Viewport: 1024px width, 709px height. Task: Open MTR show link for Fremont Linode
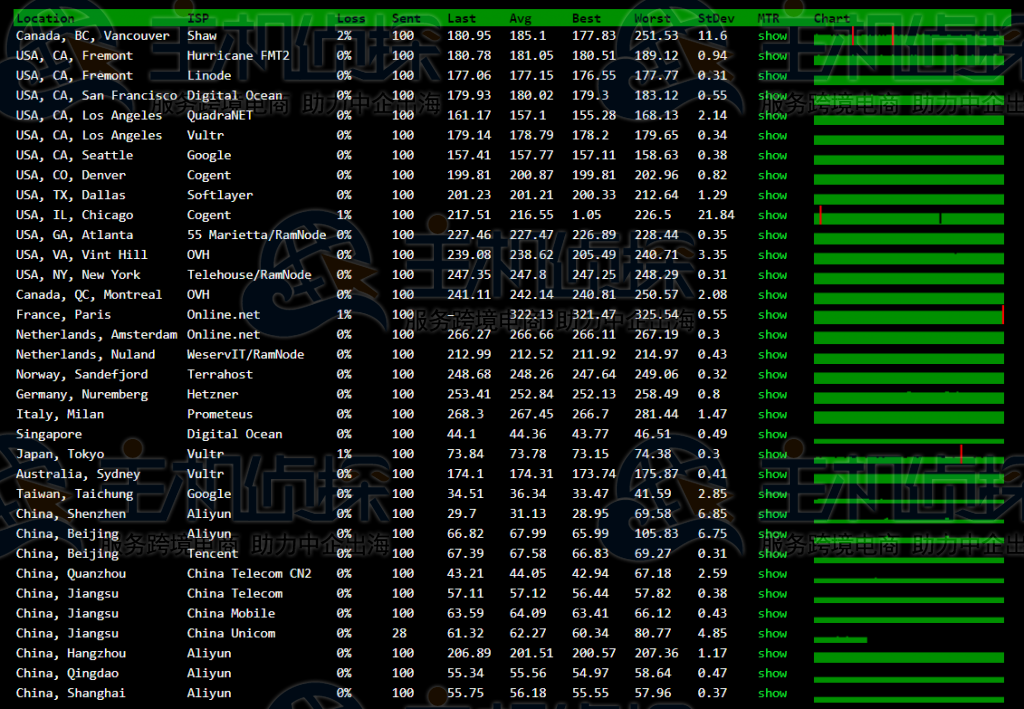772,76
